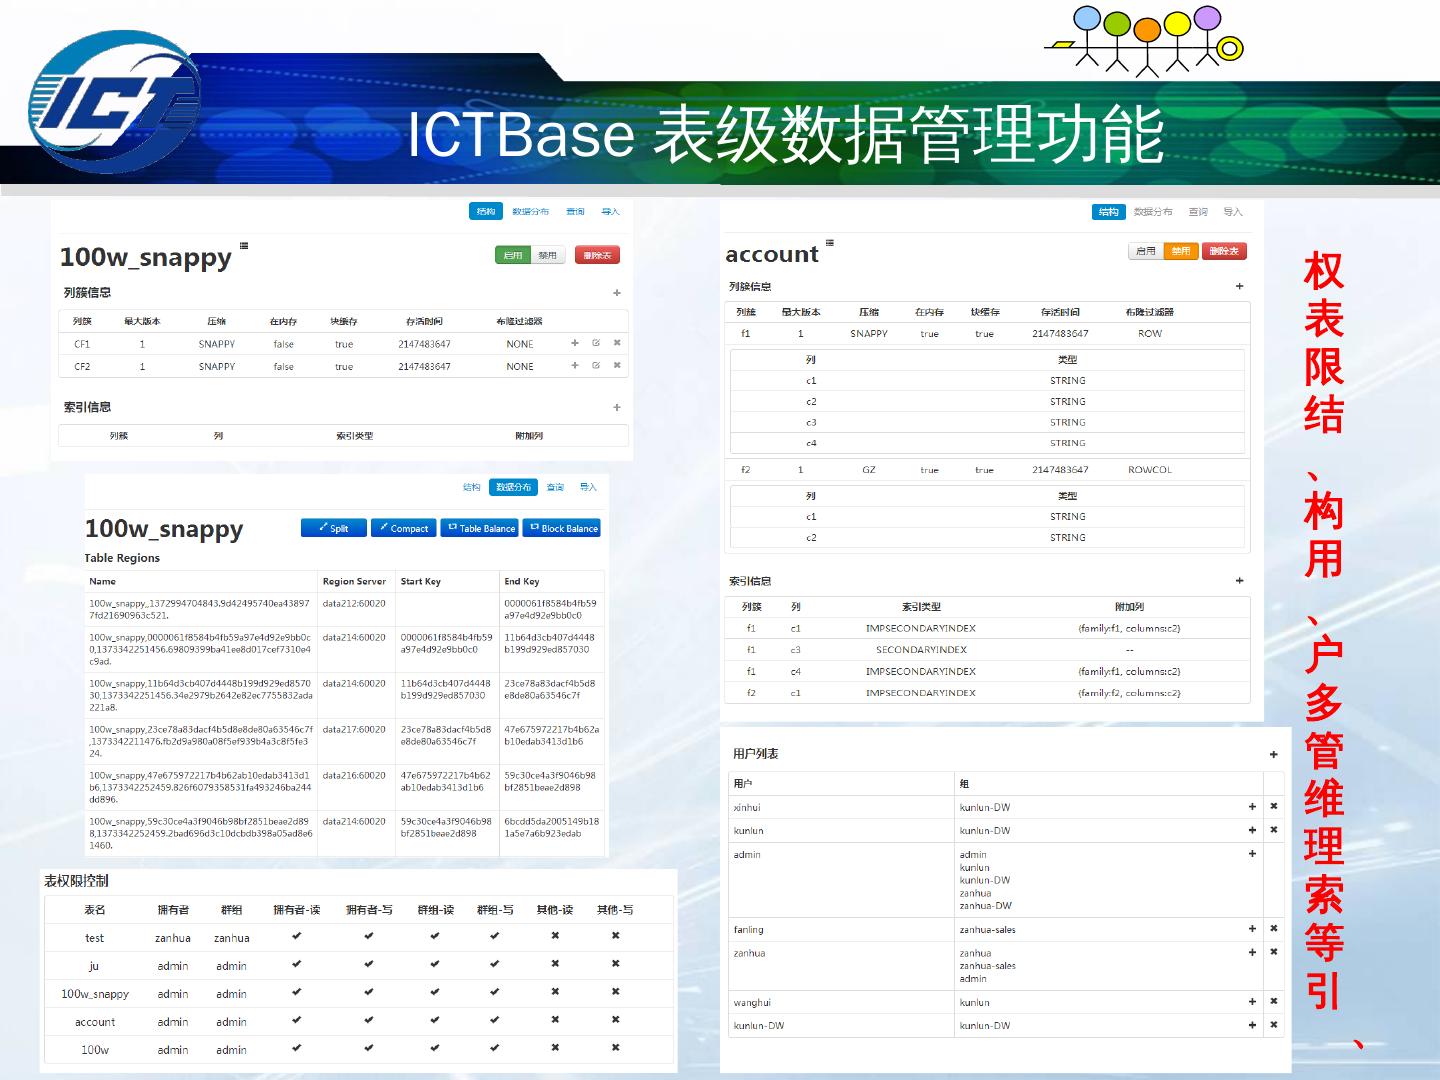
Task: Add a group to user fanling
Action: click(1252, 929)
